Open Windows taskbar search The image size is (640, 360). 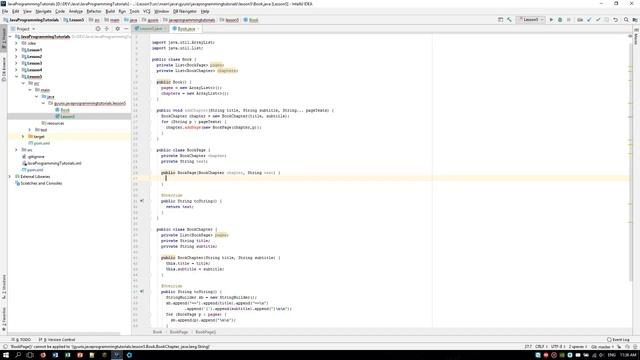tap(18, 355)
